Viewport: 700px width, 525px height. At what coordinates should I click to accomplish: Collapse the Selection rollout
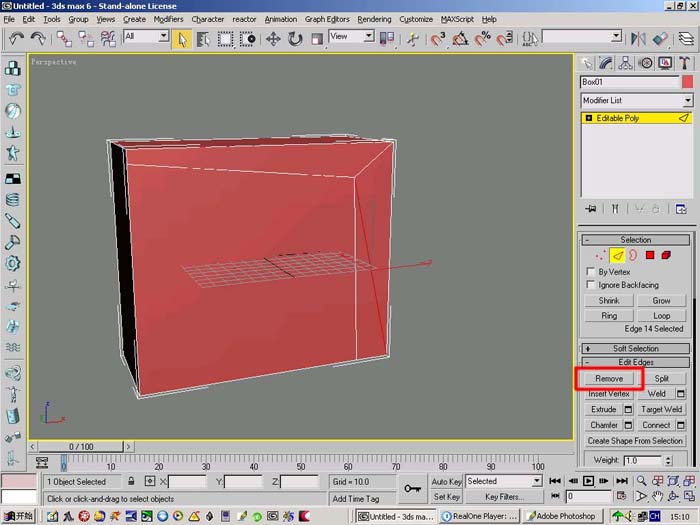636,240
